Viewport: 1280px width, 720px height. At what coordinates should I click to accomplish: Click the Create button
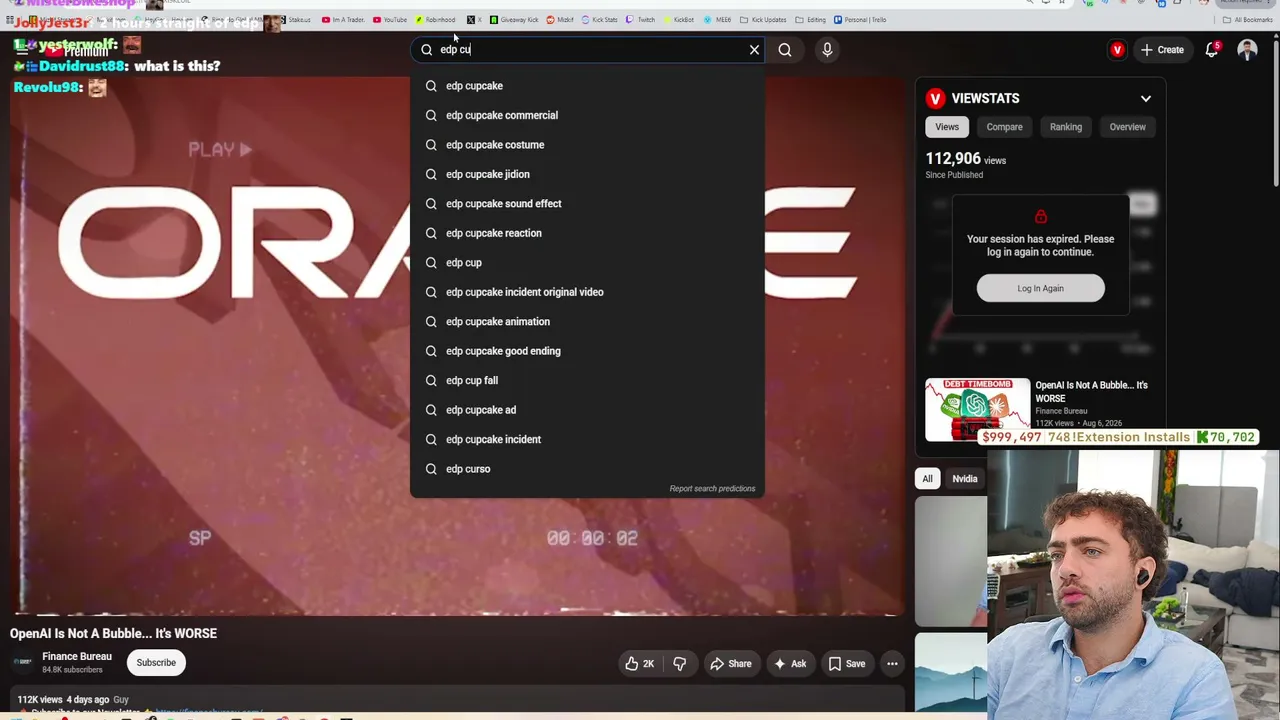click(1162, 49)
